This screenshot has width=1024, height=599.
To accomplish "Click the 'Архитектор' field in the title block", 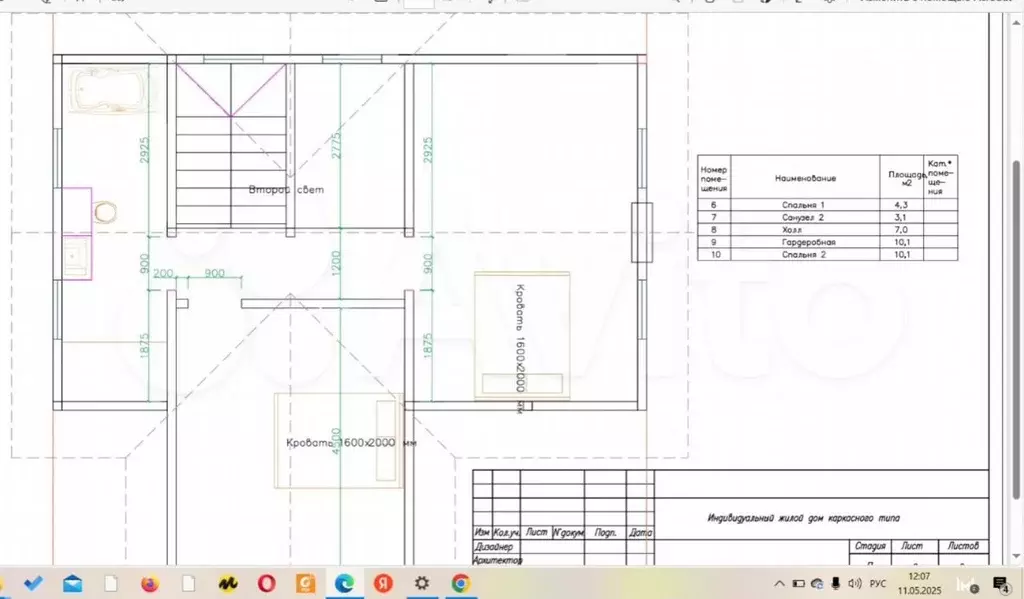I will click(498, 560).
